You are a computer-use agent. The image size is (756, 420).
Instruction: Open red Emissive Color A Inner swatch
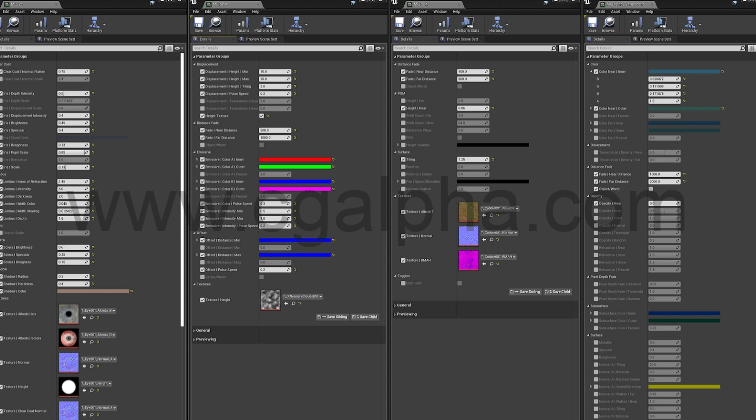click(x=295, y=159)
